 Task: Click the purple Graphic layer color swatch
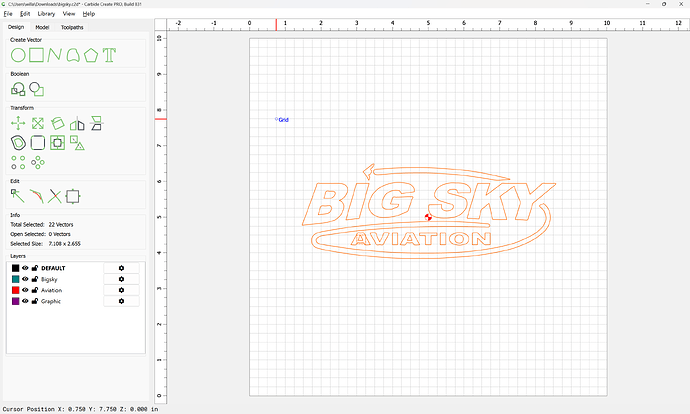coord(15,301)
